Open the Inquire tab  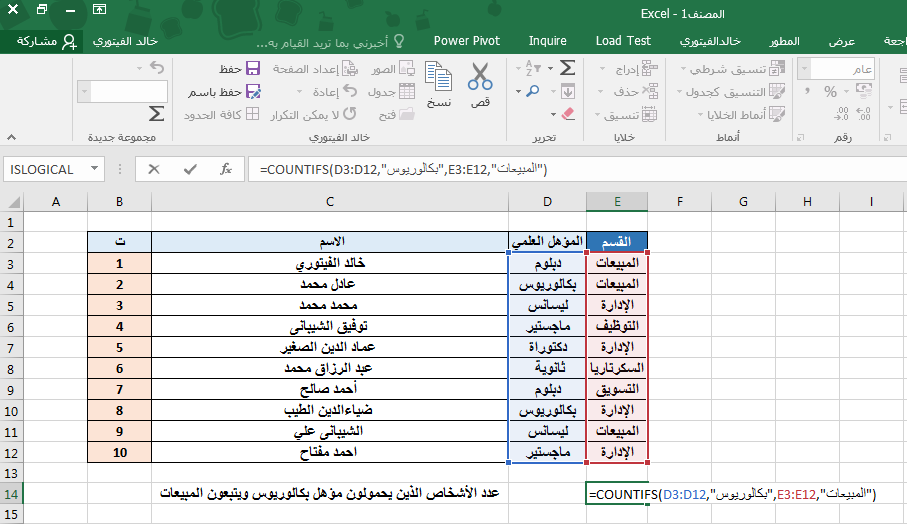tap(547, 41)
